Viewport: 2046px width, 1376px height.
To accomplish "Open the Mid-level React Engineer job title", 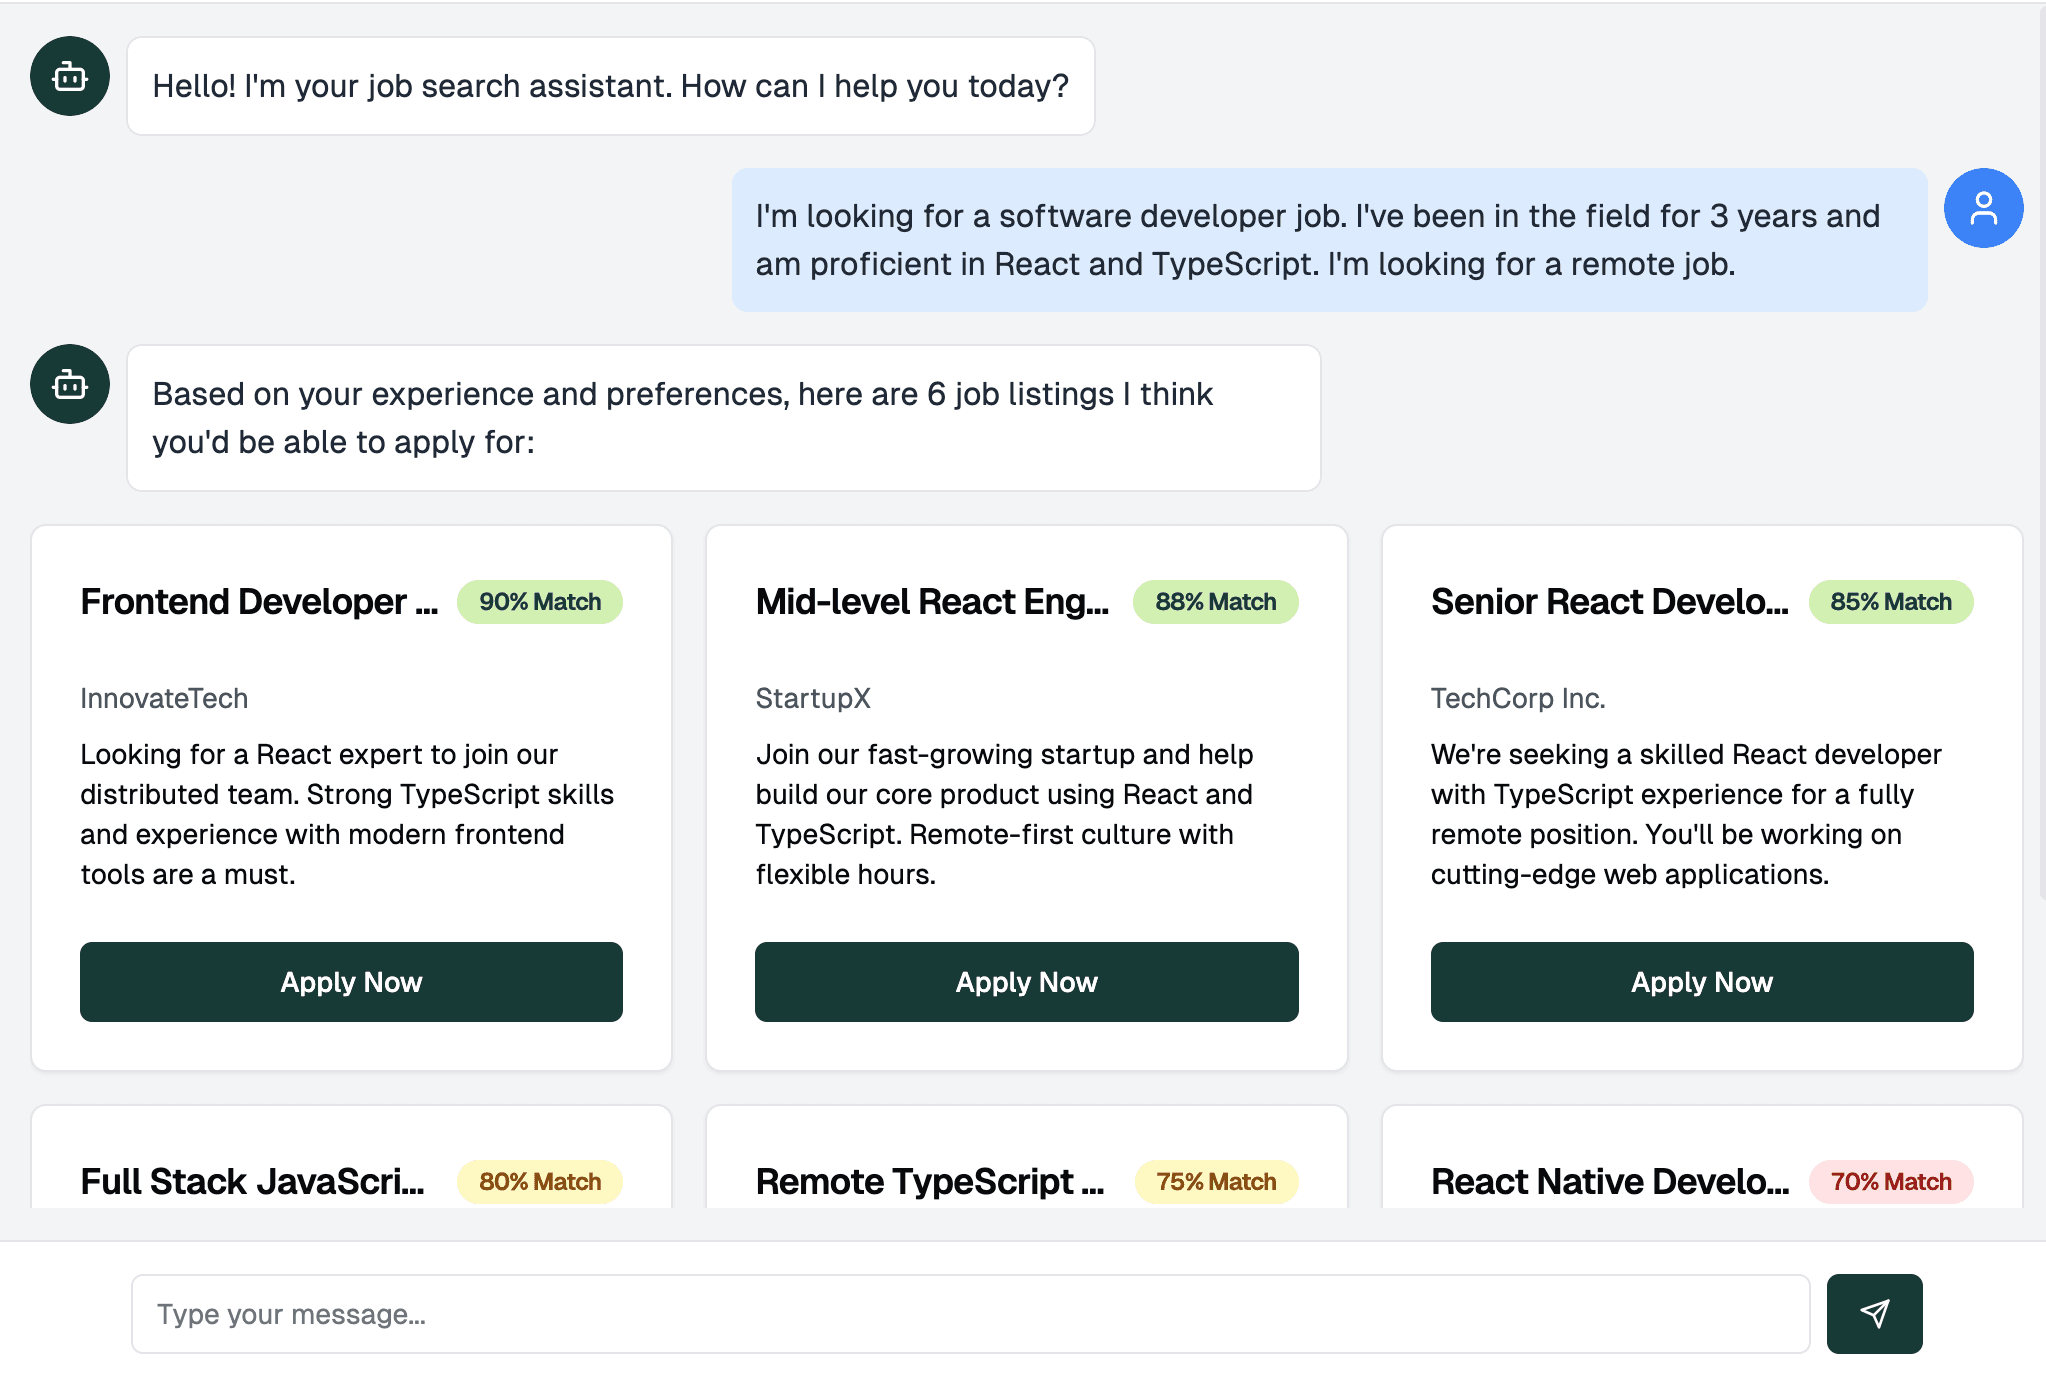I will click(x=932, y=602).
